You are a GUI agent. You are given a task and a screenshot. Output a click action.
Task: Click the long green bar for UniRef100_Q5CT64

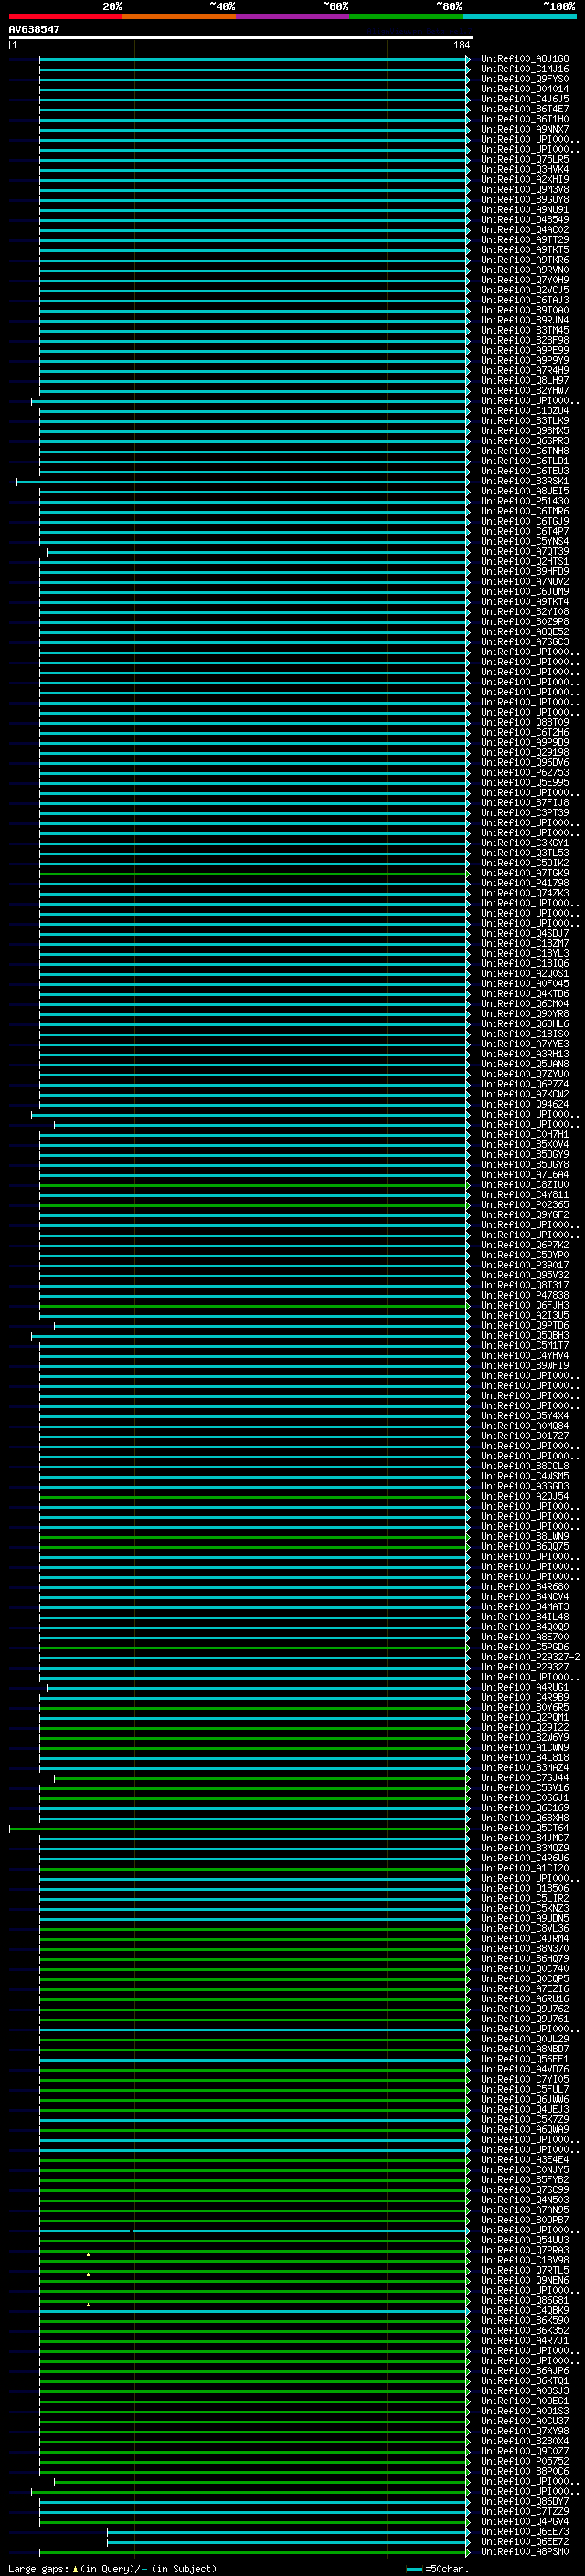(240, 1829)
